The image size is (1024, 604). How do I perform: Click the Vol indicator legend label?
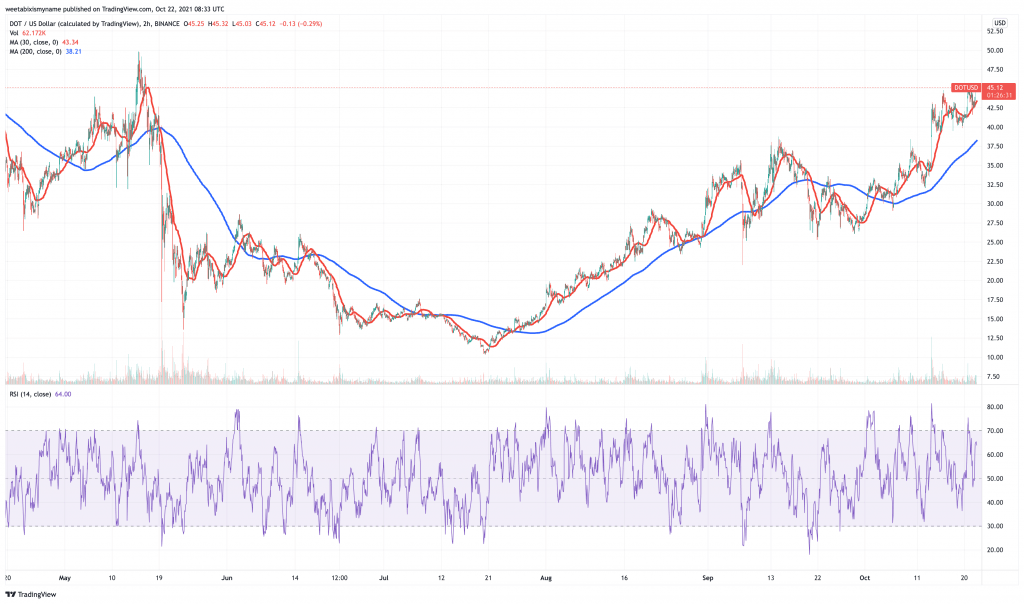14,33
